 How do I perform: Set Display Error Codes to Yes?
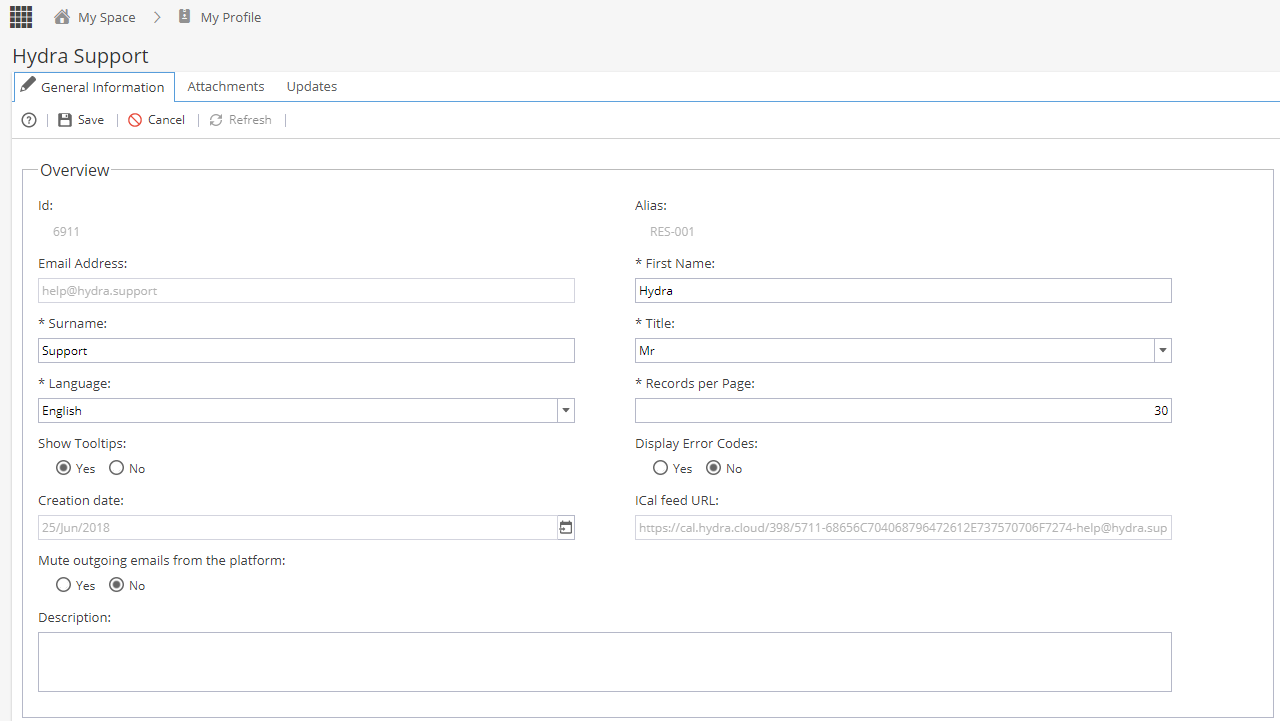click(x=660, y=468)
